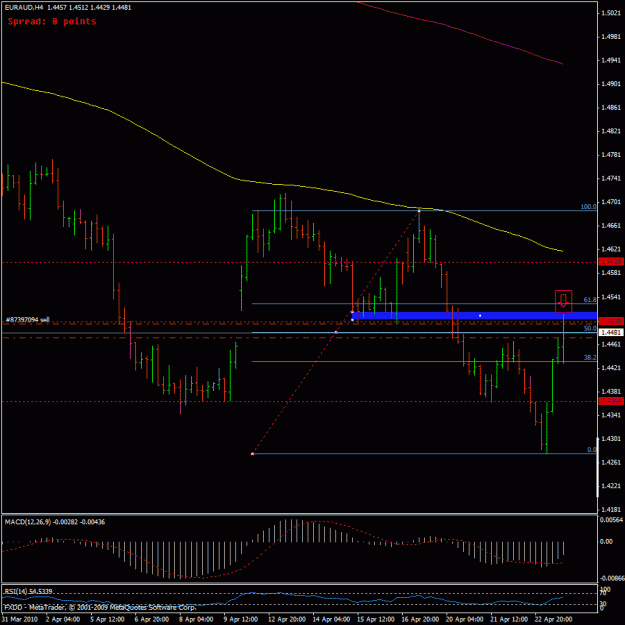Click the 1.4821 price scale value
625x625 pixels.
[610, 131]
